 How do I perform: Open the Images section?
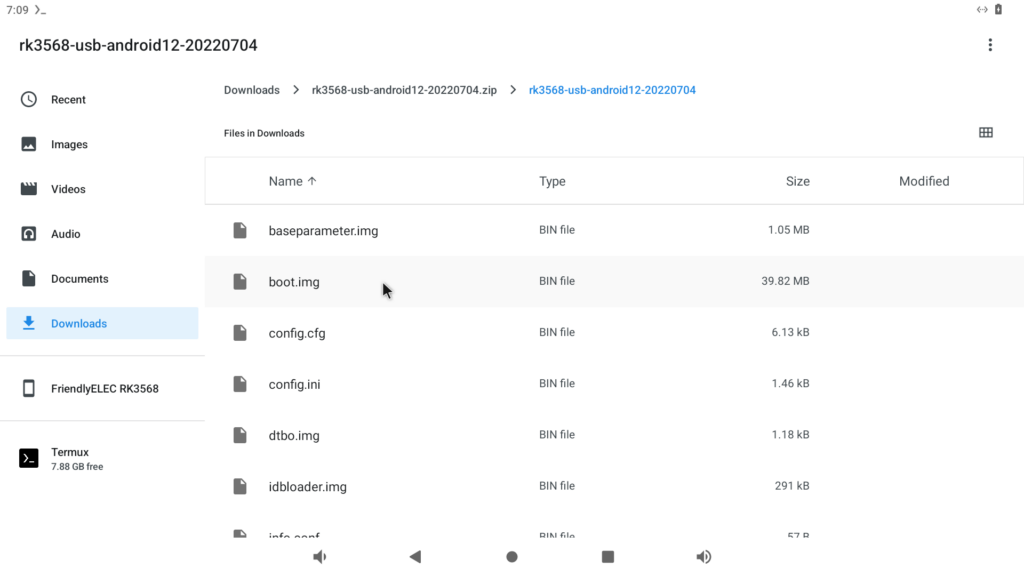point(103,144)
